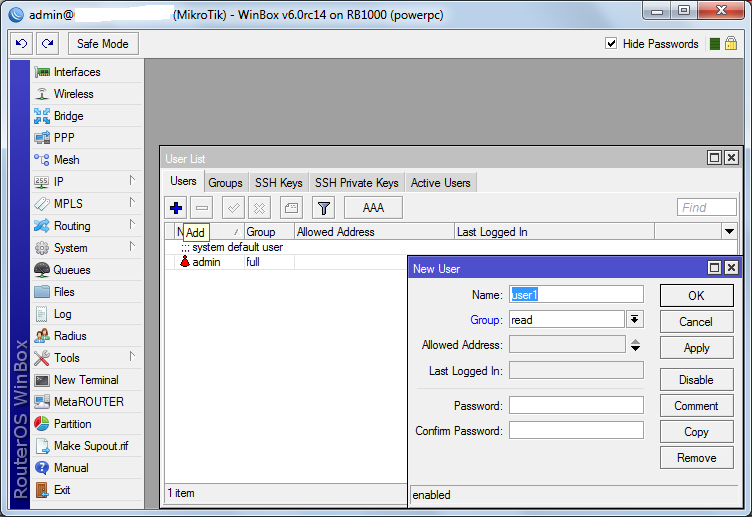The height and width of the screenshot is (518, 752).
Task: Expand the Routing submenu
Action: 132,224
